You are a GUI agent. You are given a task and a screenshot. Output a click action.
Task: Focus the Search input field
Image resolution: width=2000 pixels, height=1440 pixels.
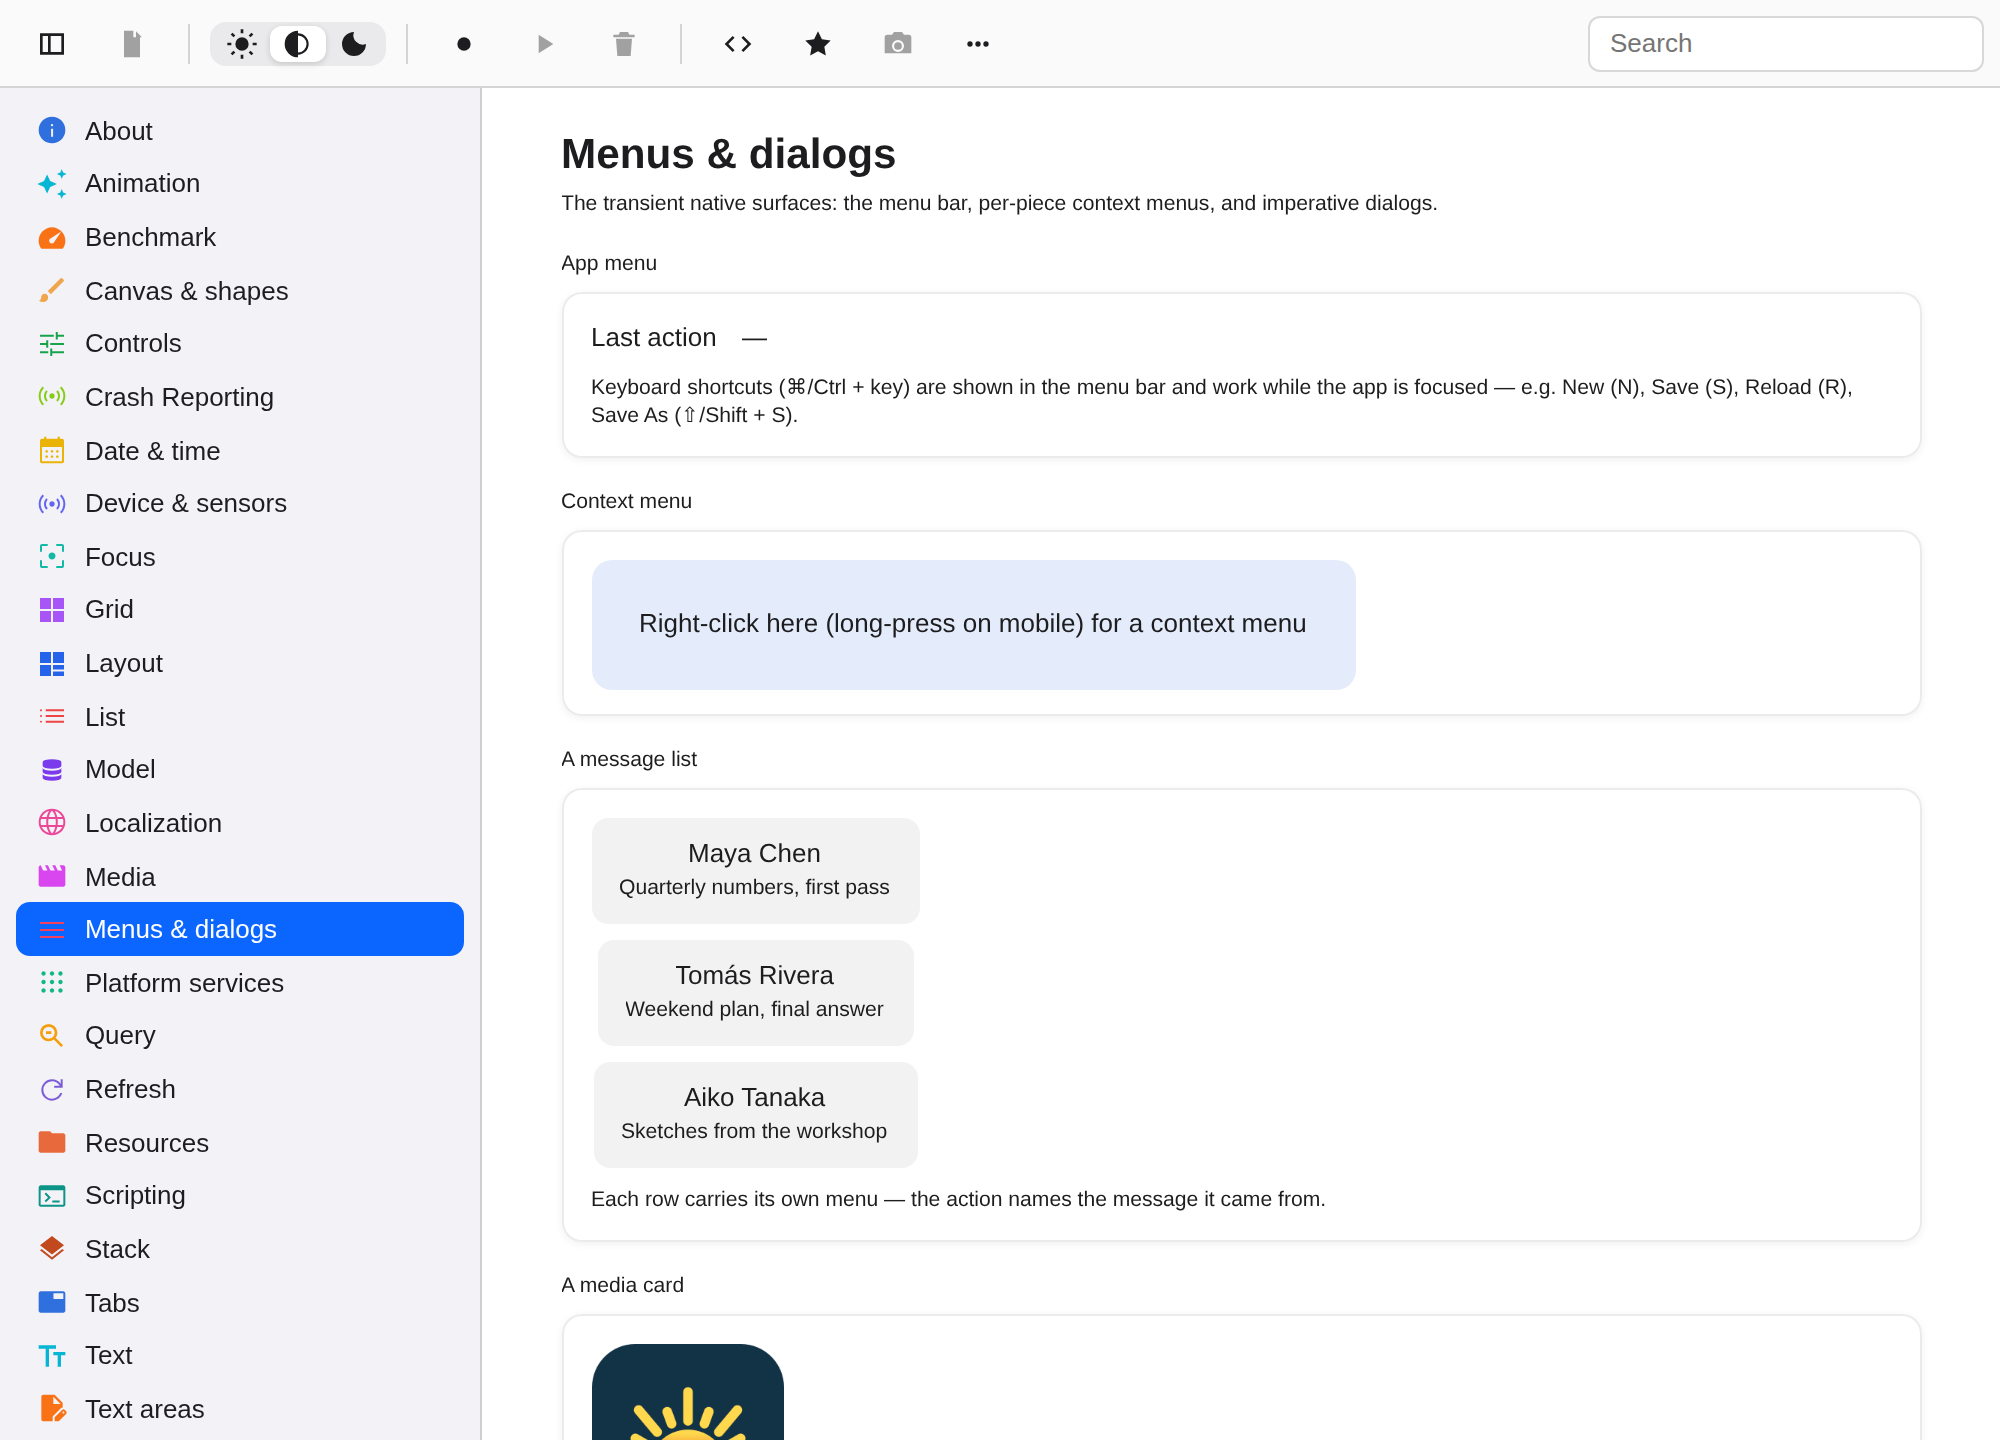point(1786,44)
